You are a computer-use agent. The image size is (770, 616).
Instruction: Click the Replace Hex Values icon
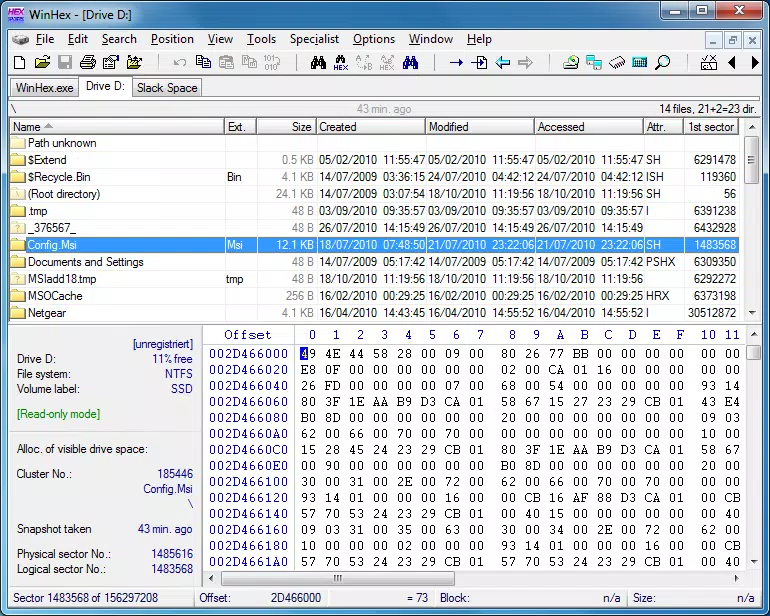pos(387,62)
